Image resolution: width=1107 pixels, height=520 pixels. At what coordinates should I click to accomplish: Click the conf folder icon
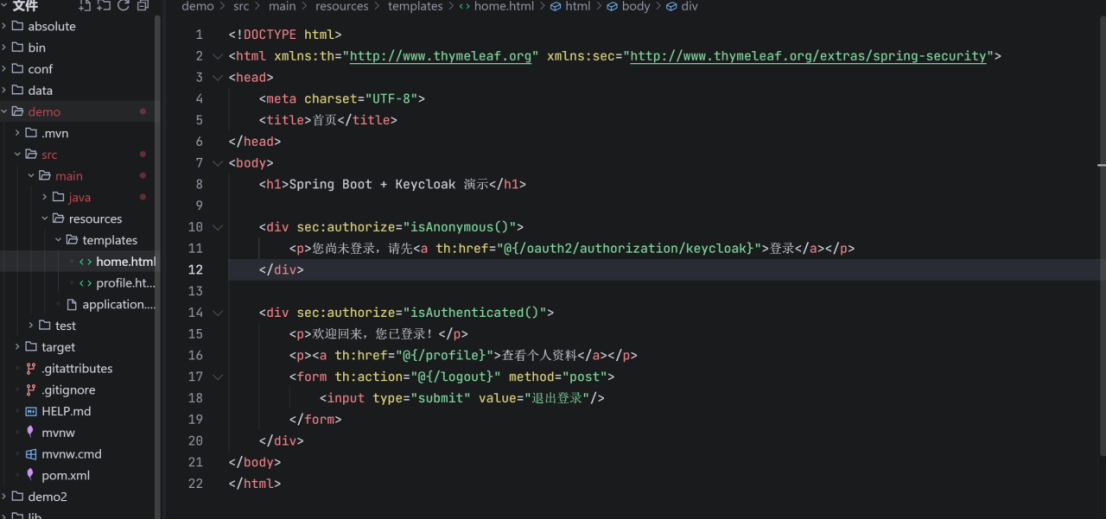tap(18, 69)
